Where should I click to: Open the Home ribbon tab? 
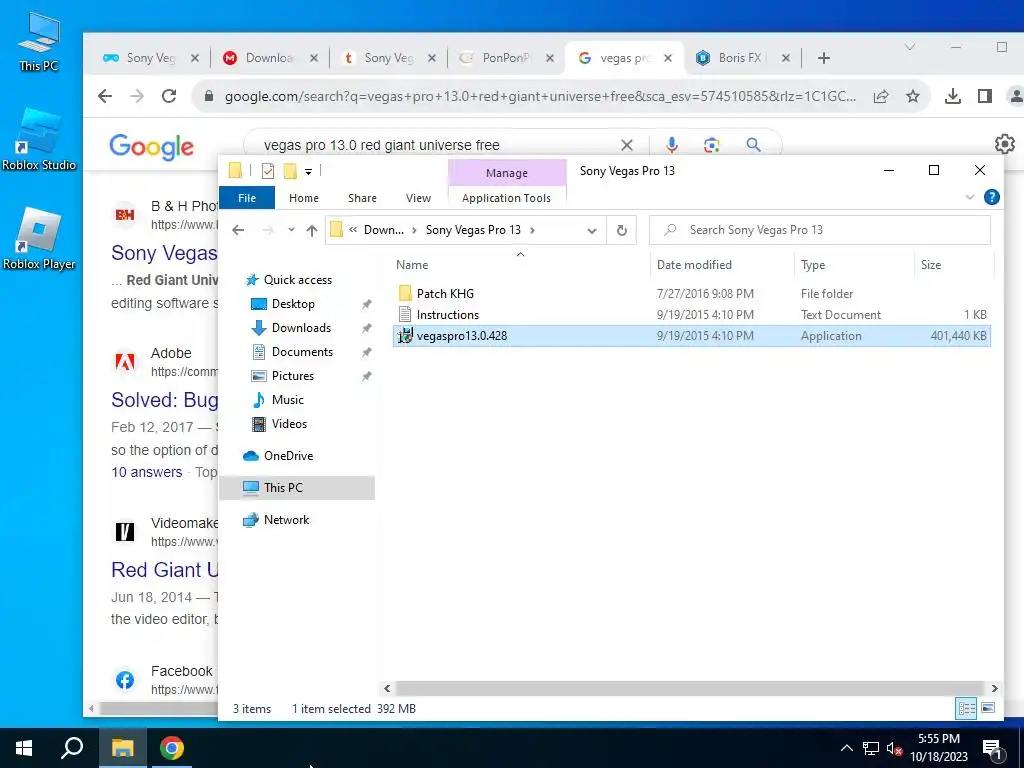pos(304,198)
